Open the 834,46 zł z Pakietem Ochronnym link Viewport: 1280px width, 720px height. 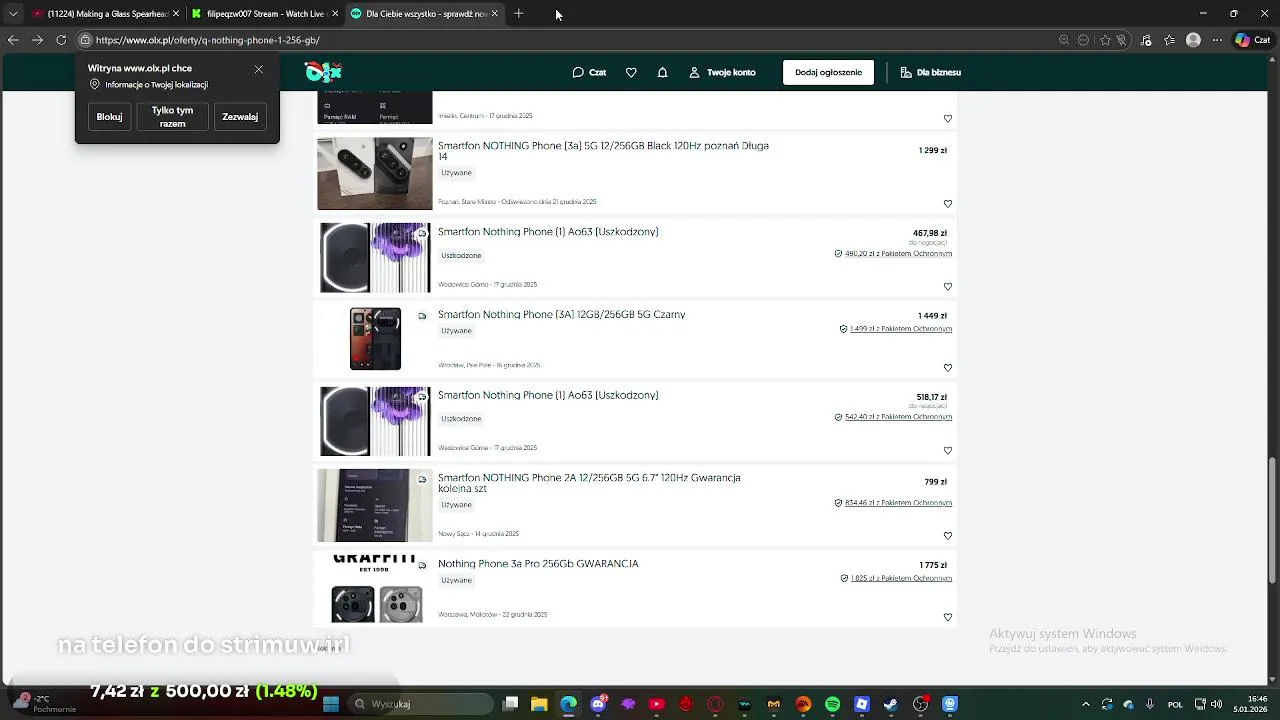[898, 503]
